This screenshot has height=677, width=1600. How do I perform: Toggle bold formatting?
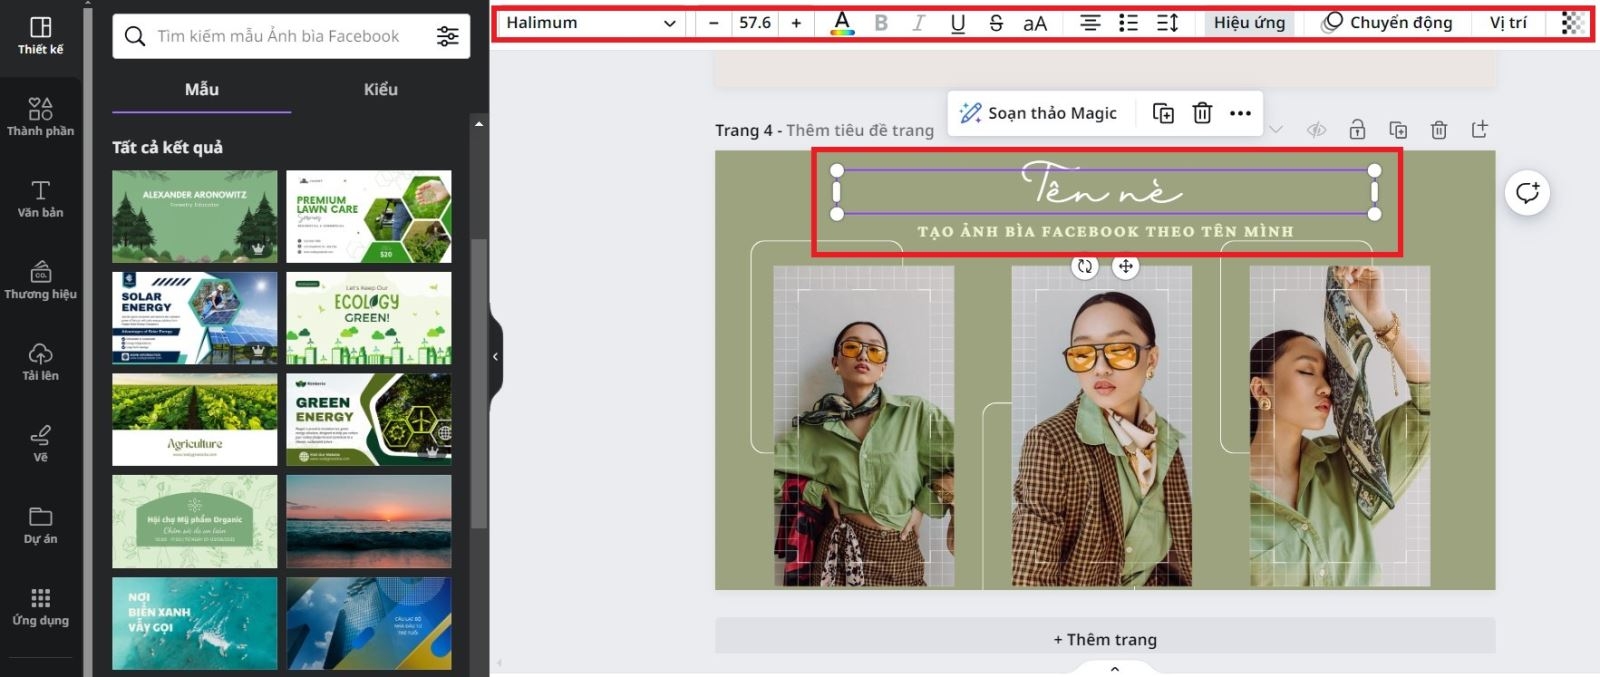point(881,23)
